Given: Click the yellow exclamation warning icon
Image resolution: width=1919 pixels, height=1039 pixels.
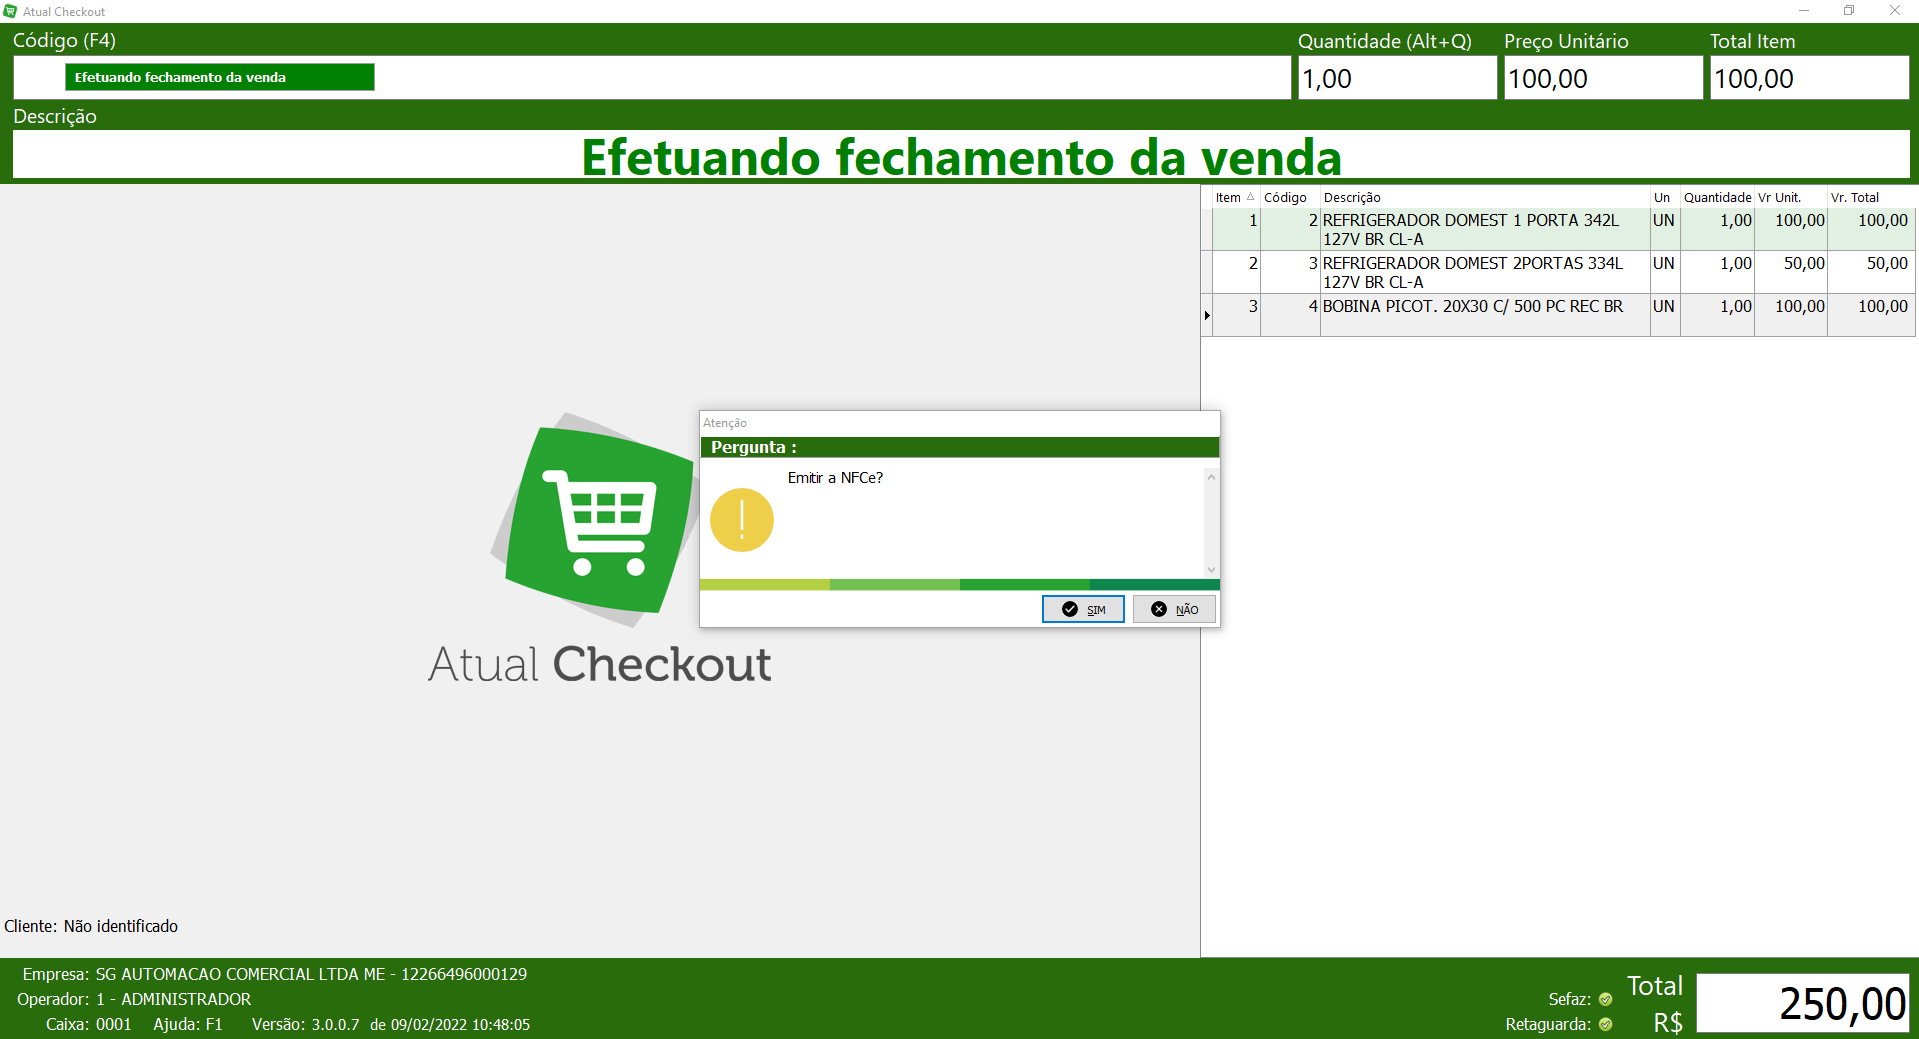Looking at the screenshot, I should (x=742, y=520).
